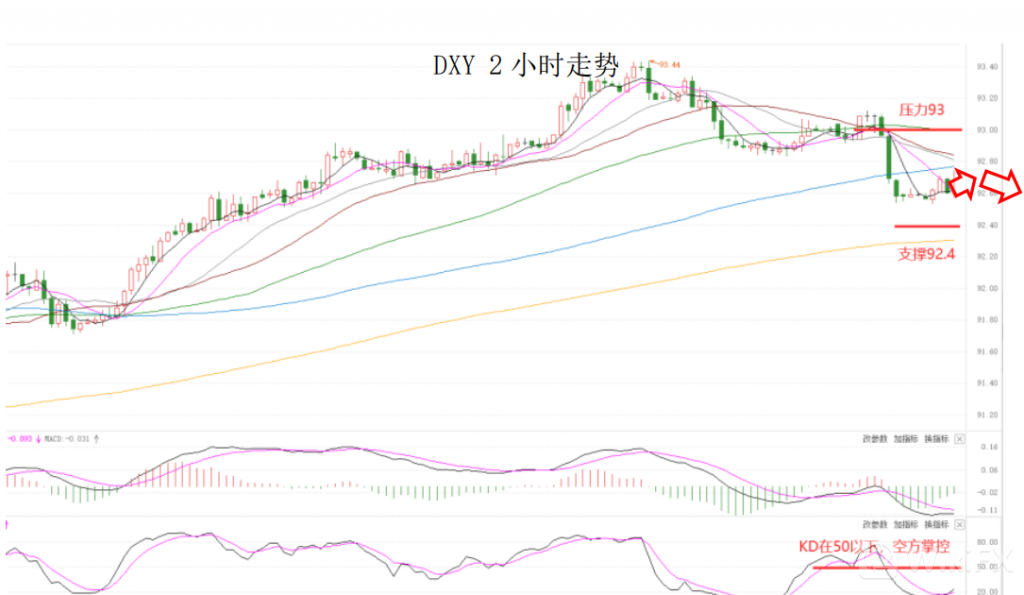Click the red support line at 92.40
The image size is (1024, 595).
(927, 226)
